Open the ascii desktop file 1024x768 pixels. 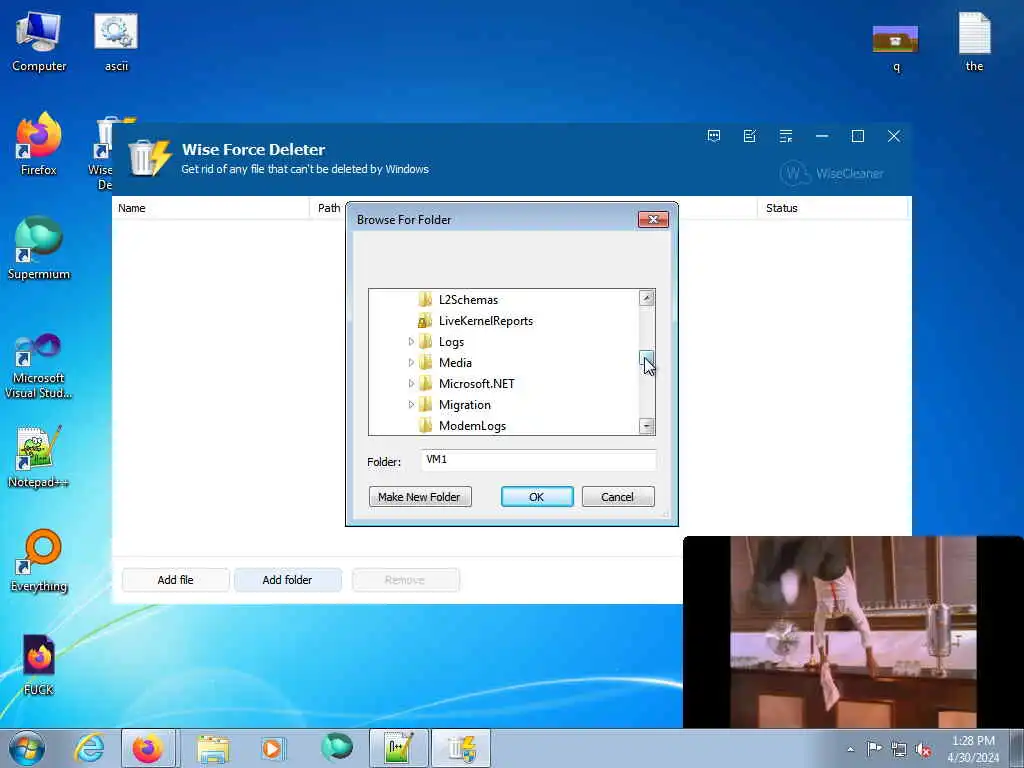tap(116, 42)
